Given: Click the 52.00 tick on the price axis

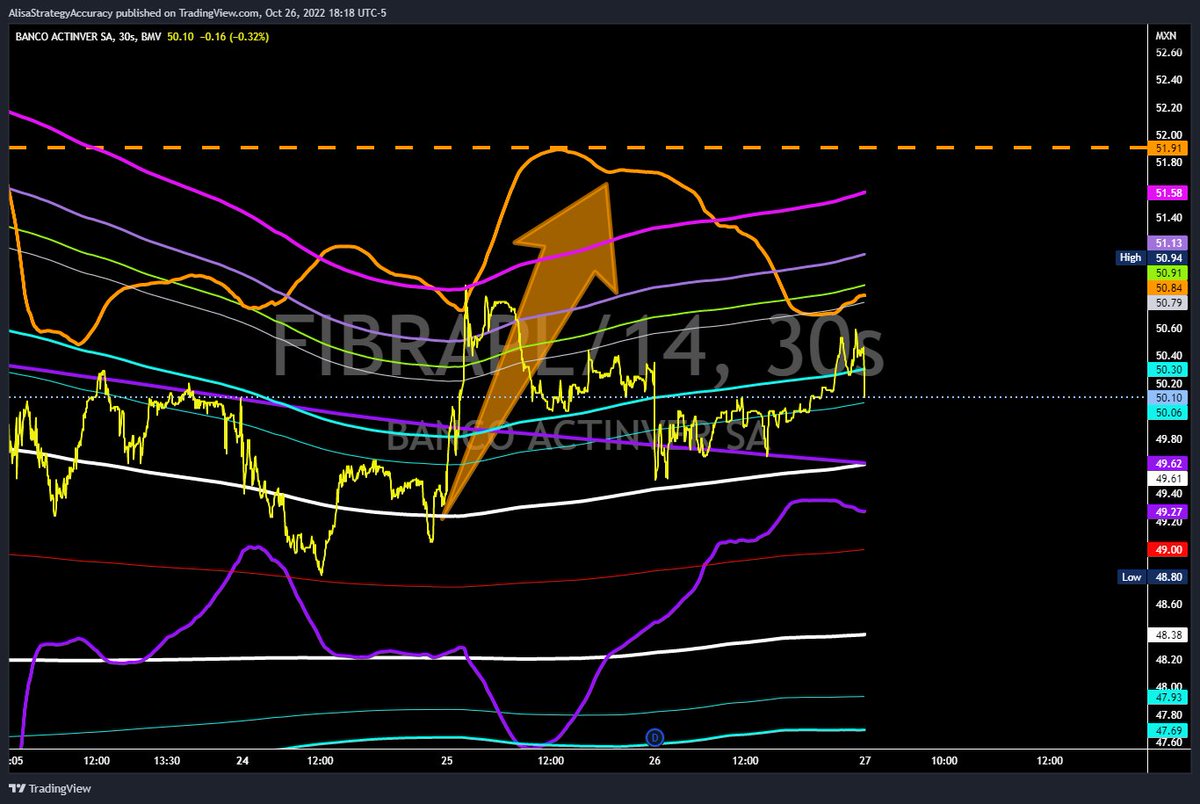Looking at the screenshot, I should tap(1168, 135).
